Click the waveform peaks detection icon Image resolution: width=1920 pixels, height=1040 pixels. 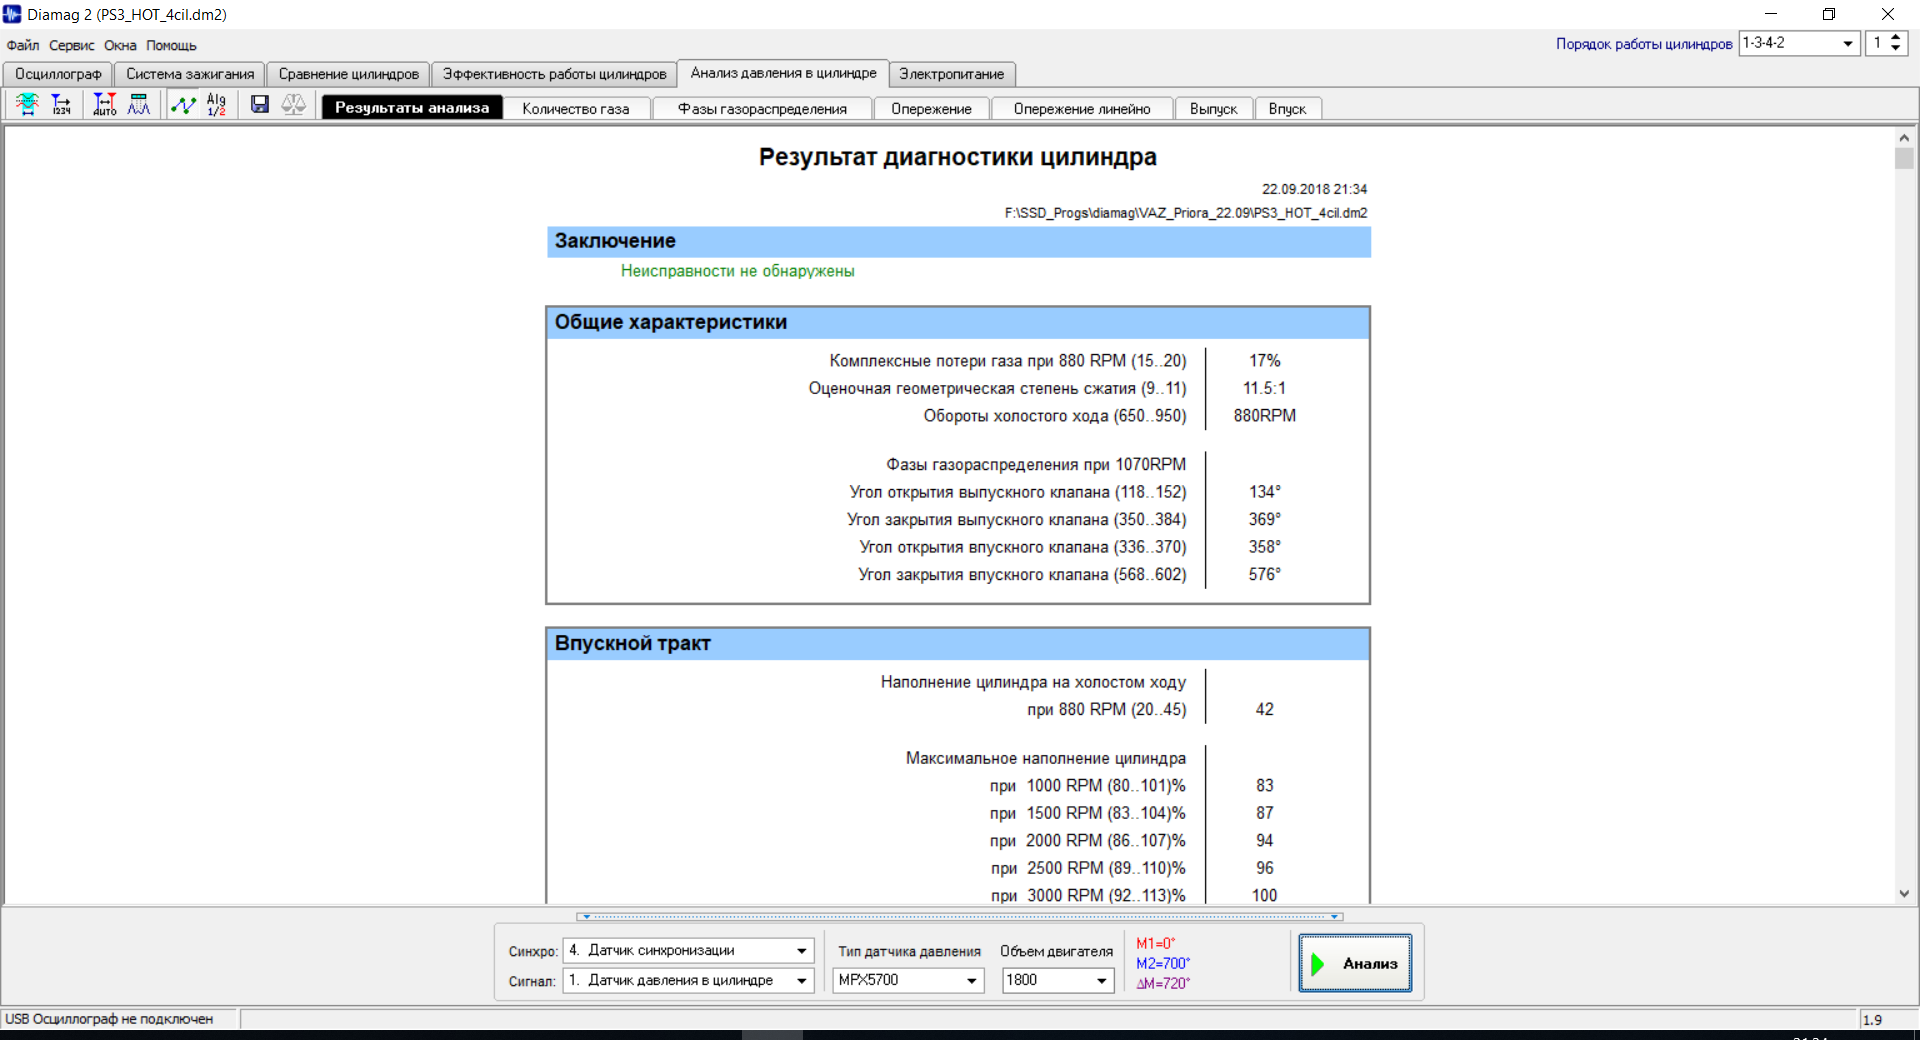139,105
